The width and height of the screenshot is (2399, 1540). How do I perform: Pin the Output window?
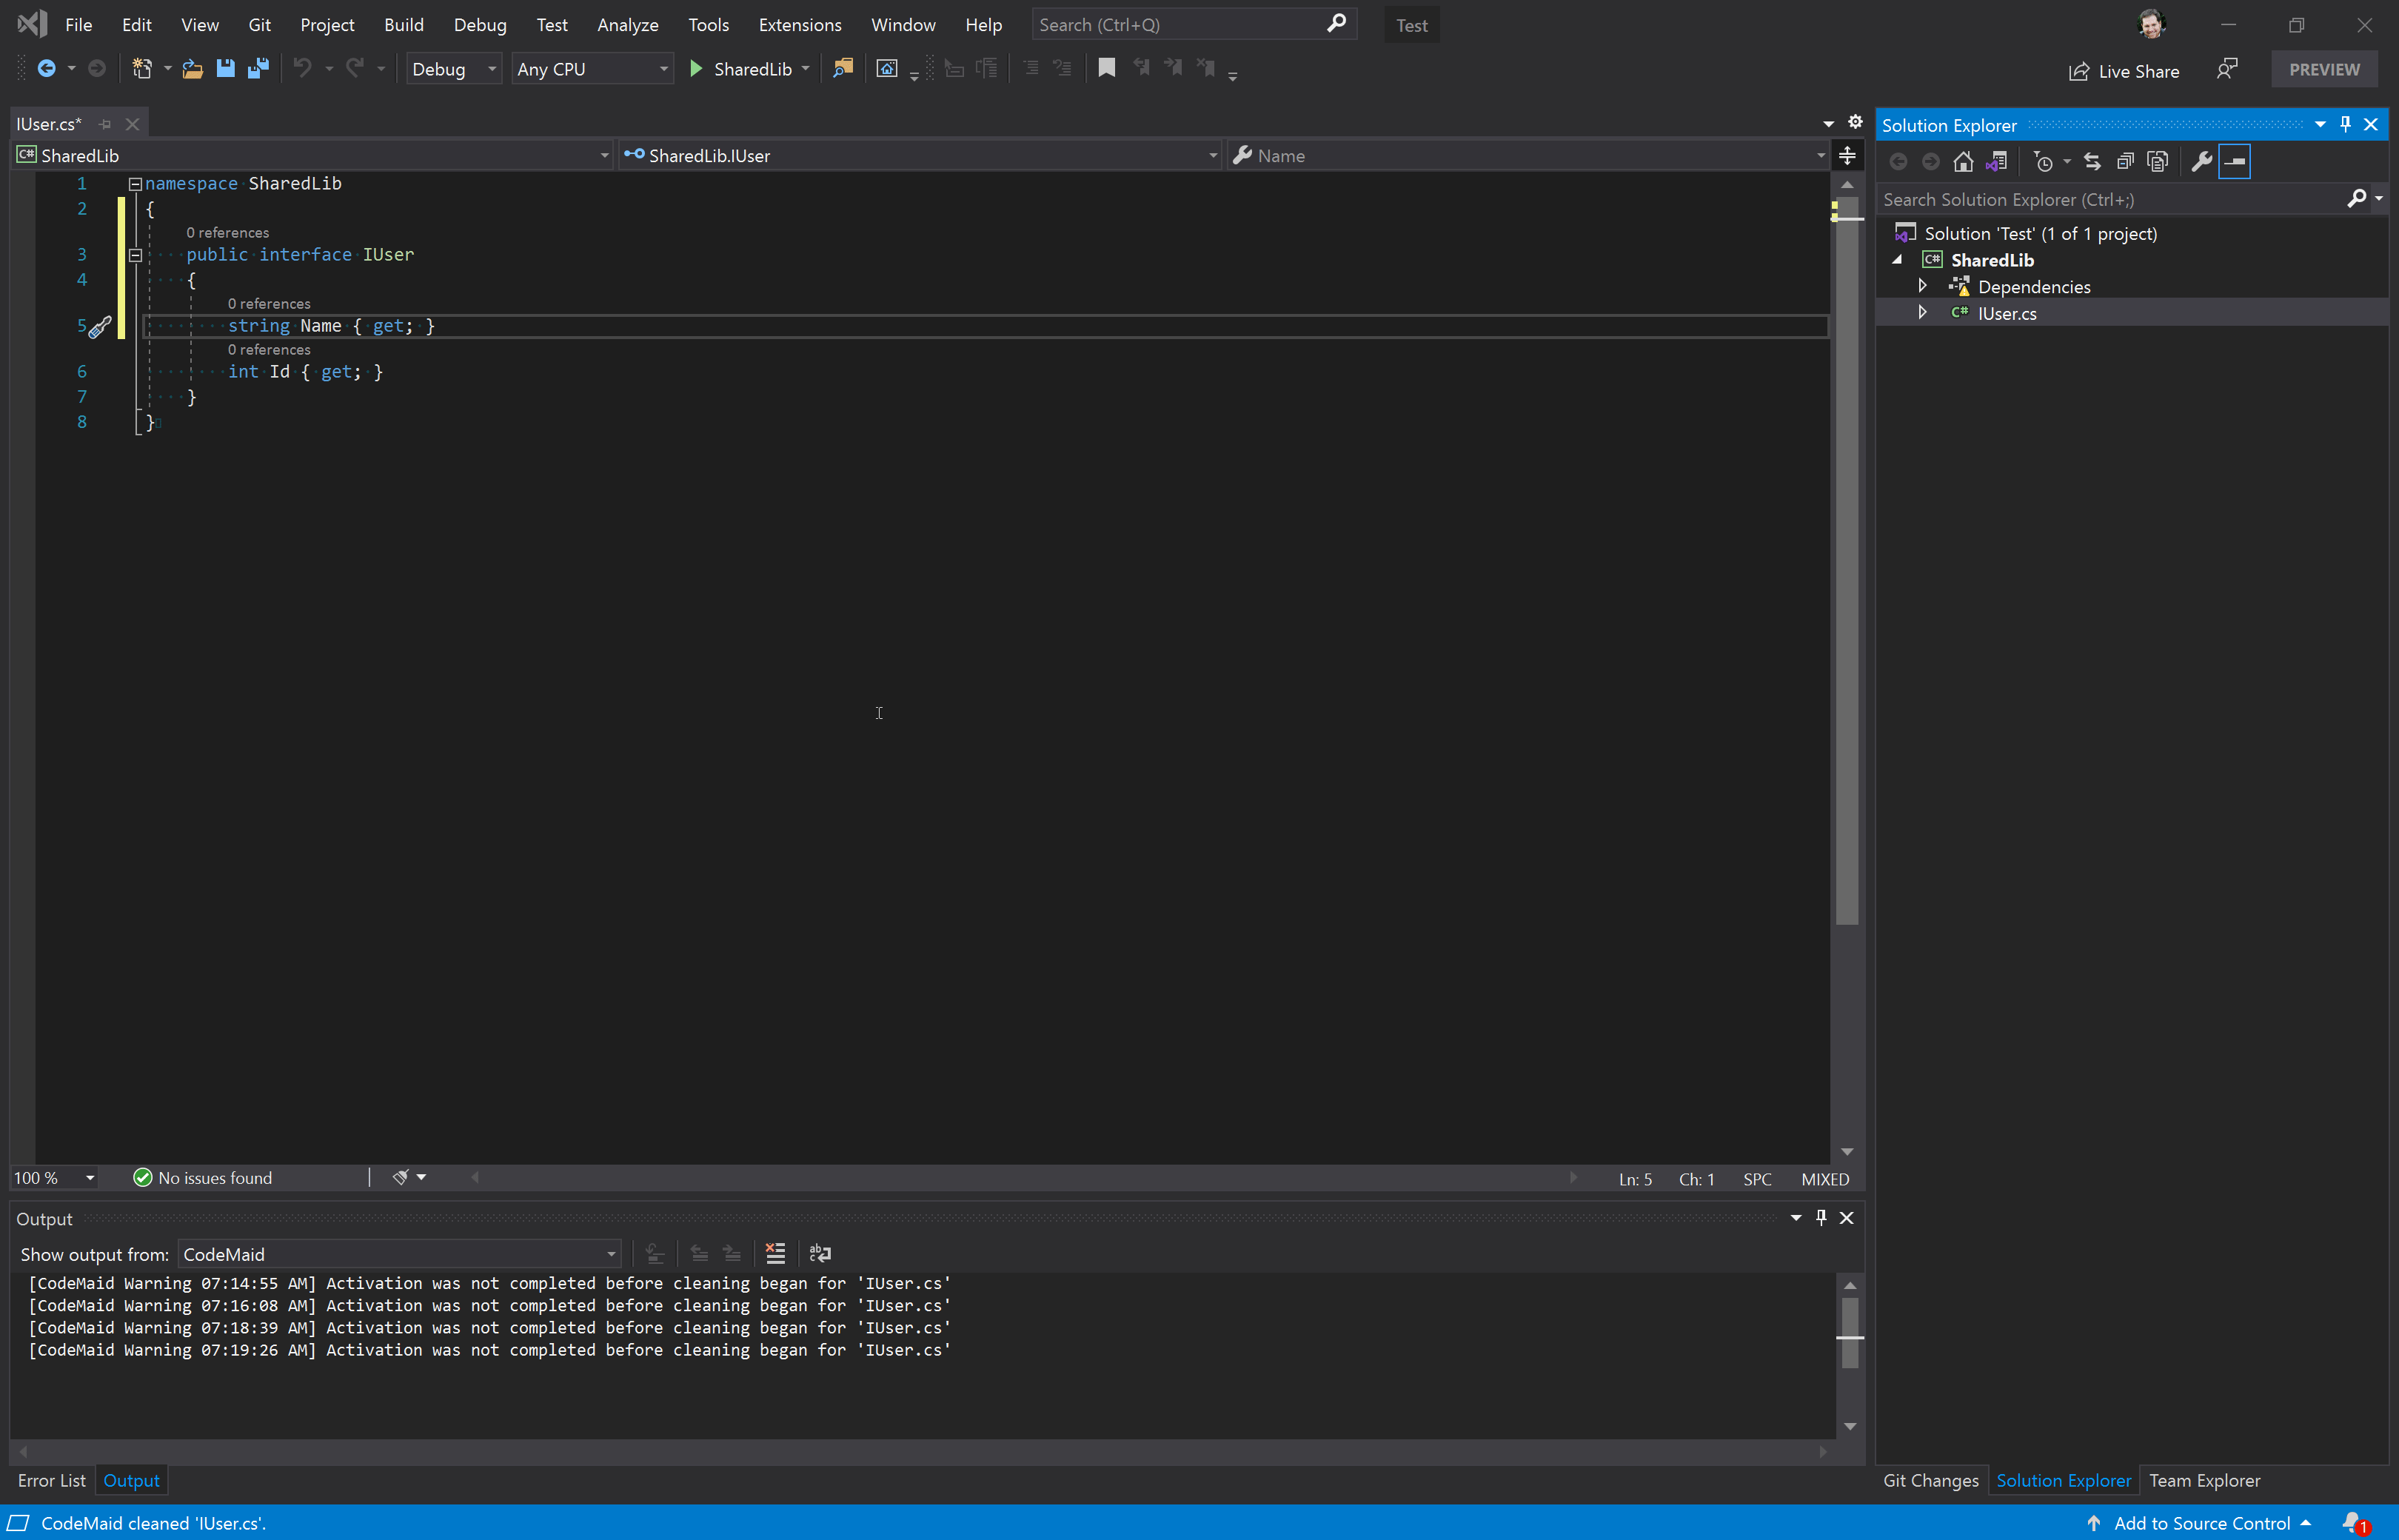(1820, 1217)
